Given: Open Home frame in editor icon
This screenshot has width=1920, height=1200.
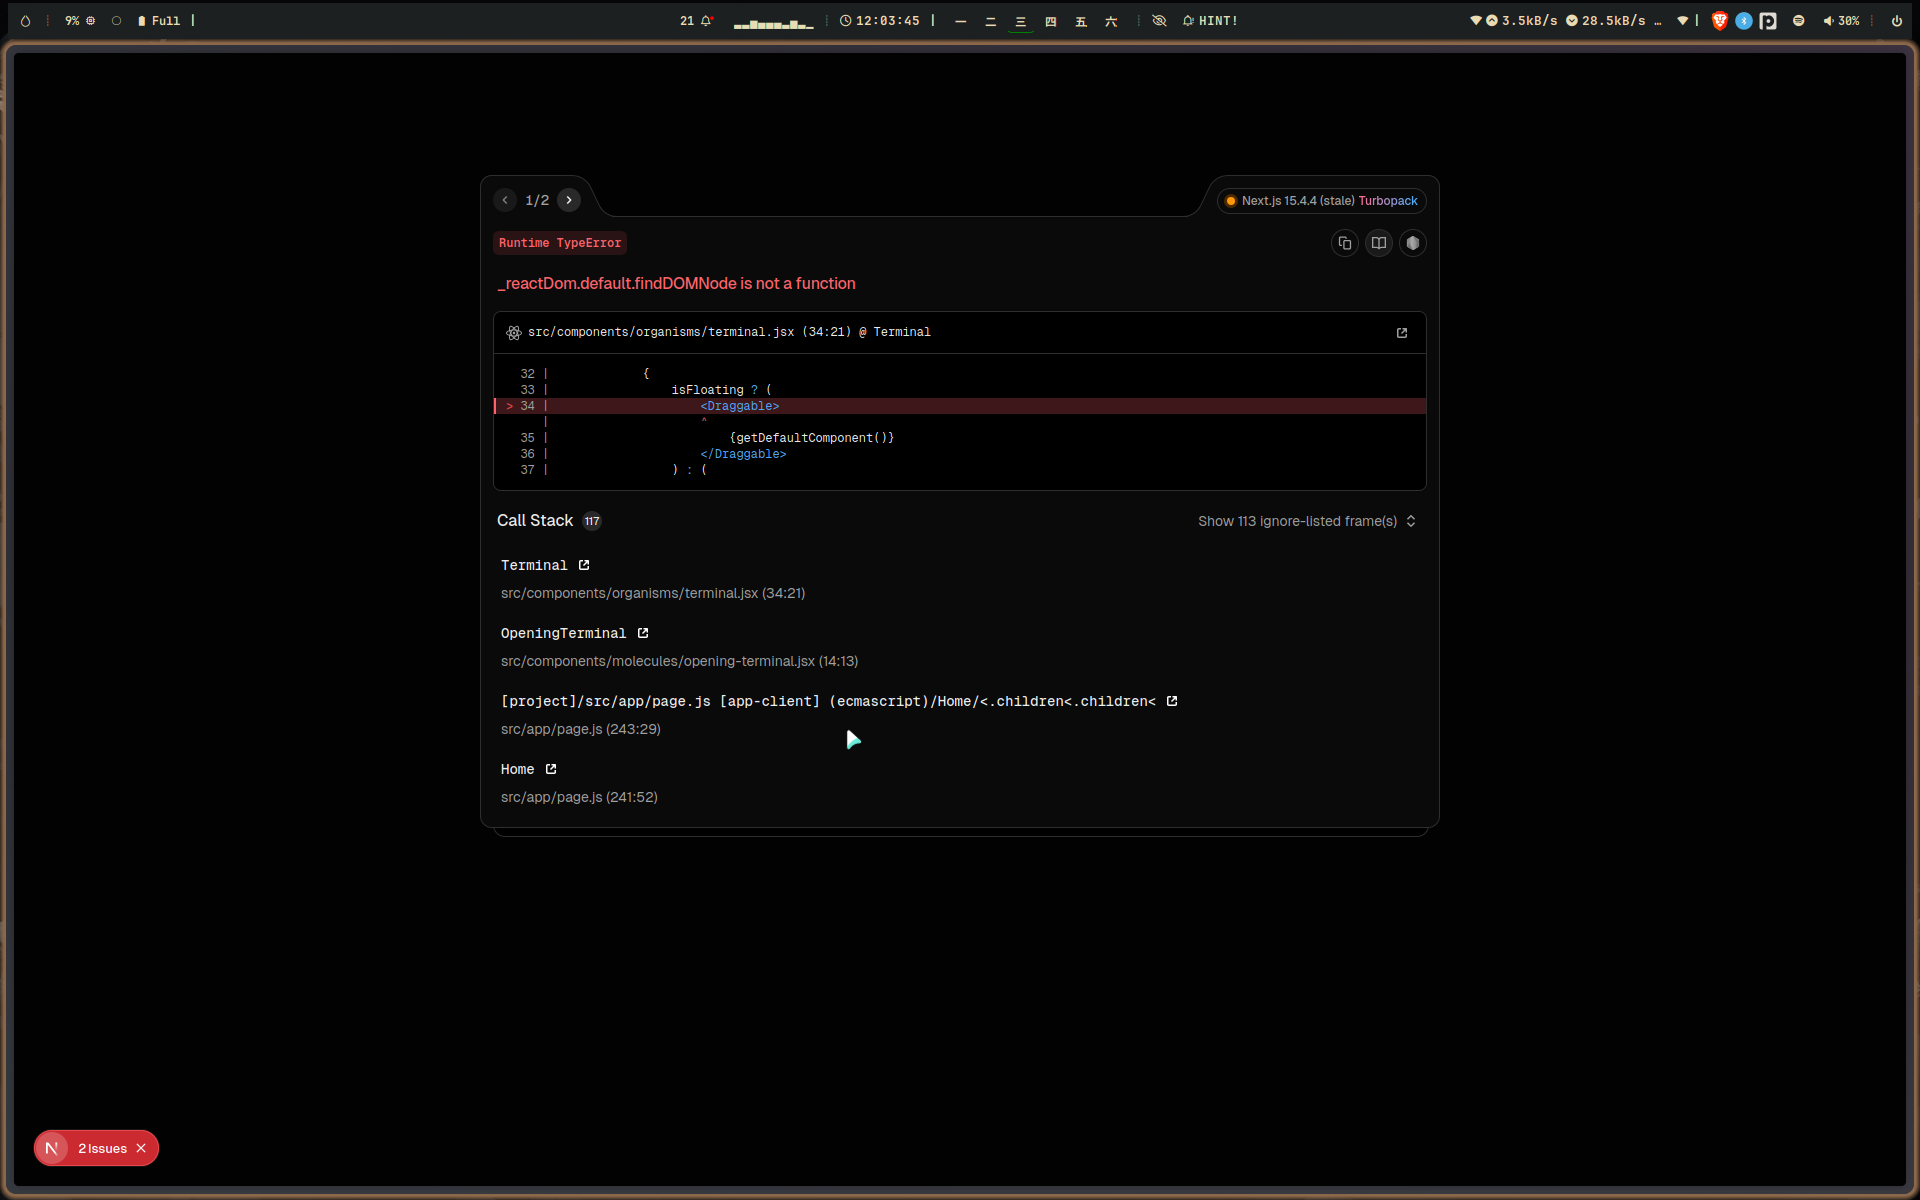Looking at the screenshot, I should [551, 769].
